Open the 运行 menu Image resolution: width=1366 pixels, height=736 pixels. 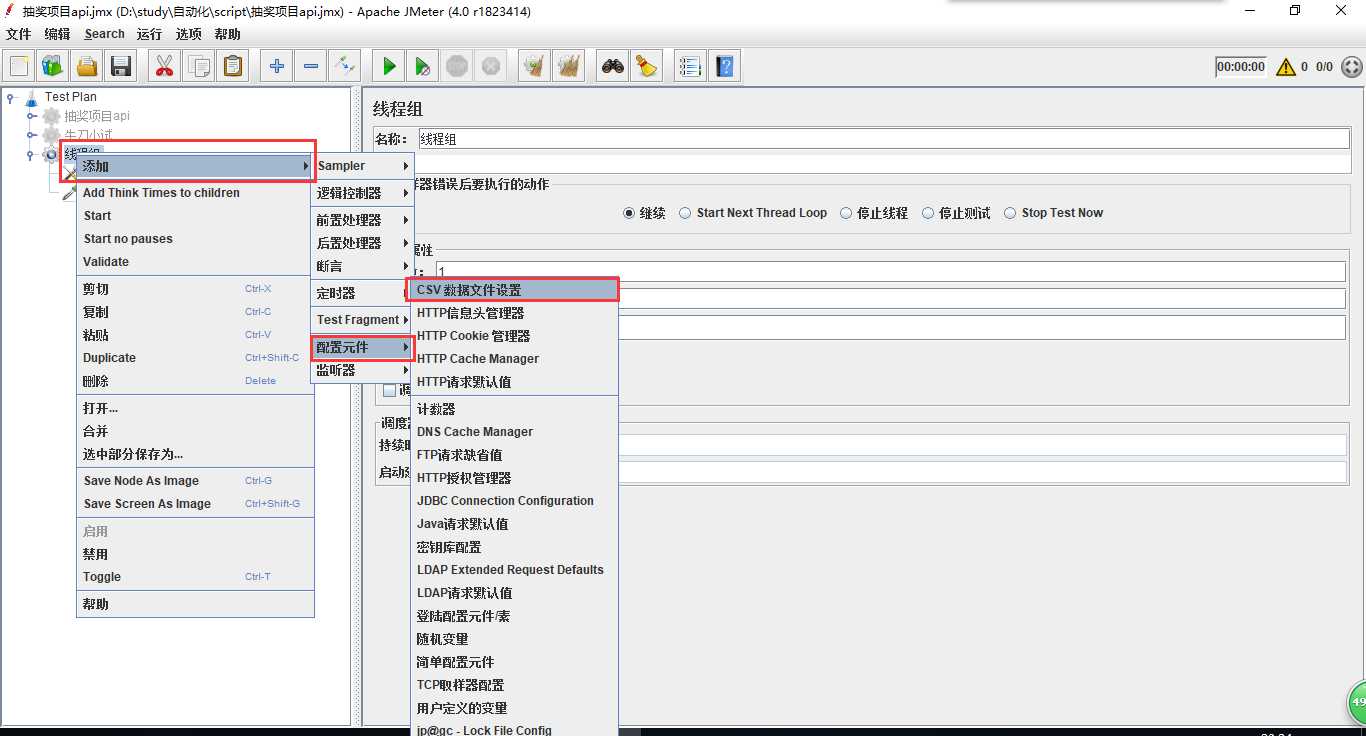click(149, 34)
